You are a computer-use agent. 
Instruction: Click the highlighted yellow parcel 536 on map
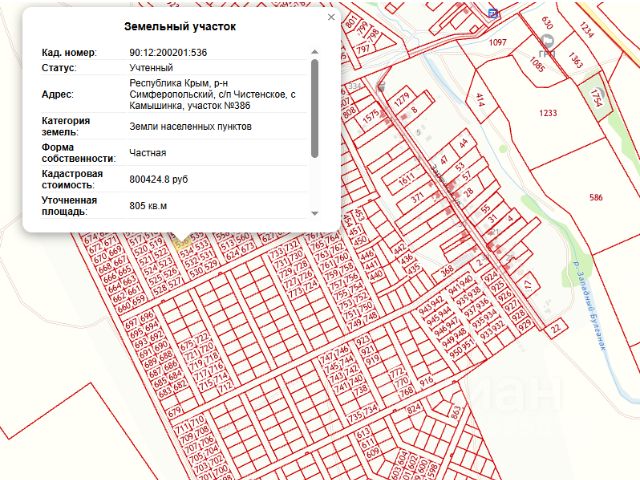pos(182,242)
